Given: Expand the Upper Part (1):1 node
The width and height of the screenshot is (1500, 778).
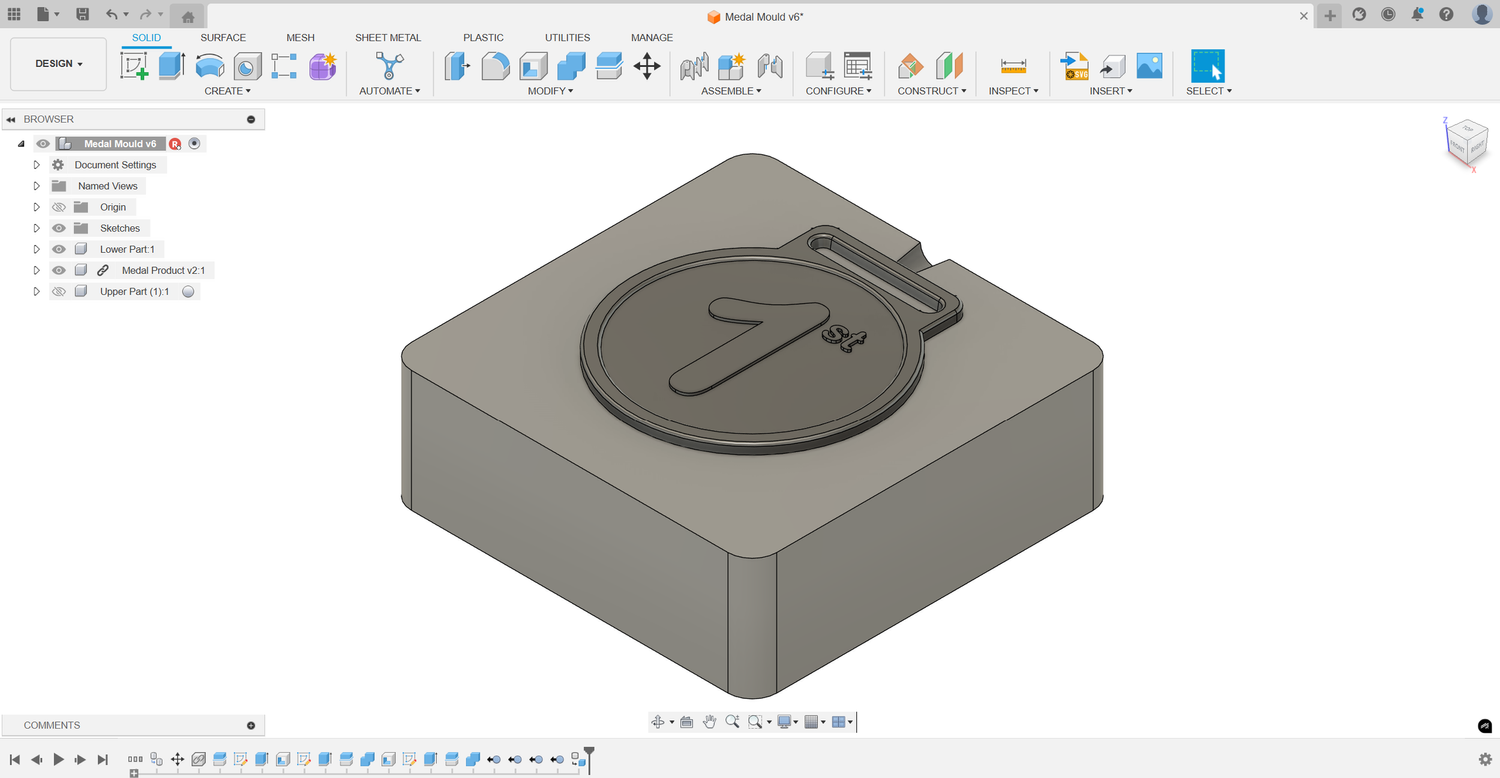Looking at the screenshot, I should pos(37,291).
